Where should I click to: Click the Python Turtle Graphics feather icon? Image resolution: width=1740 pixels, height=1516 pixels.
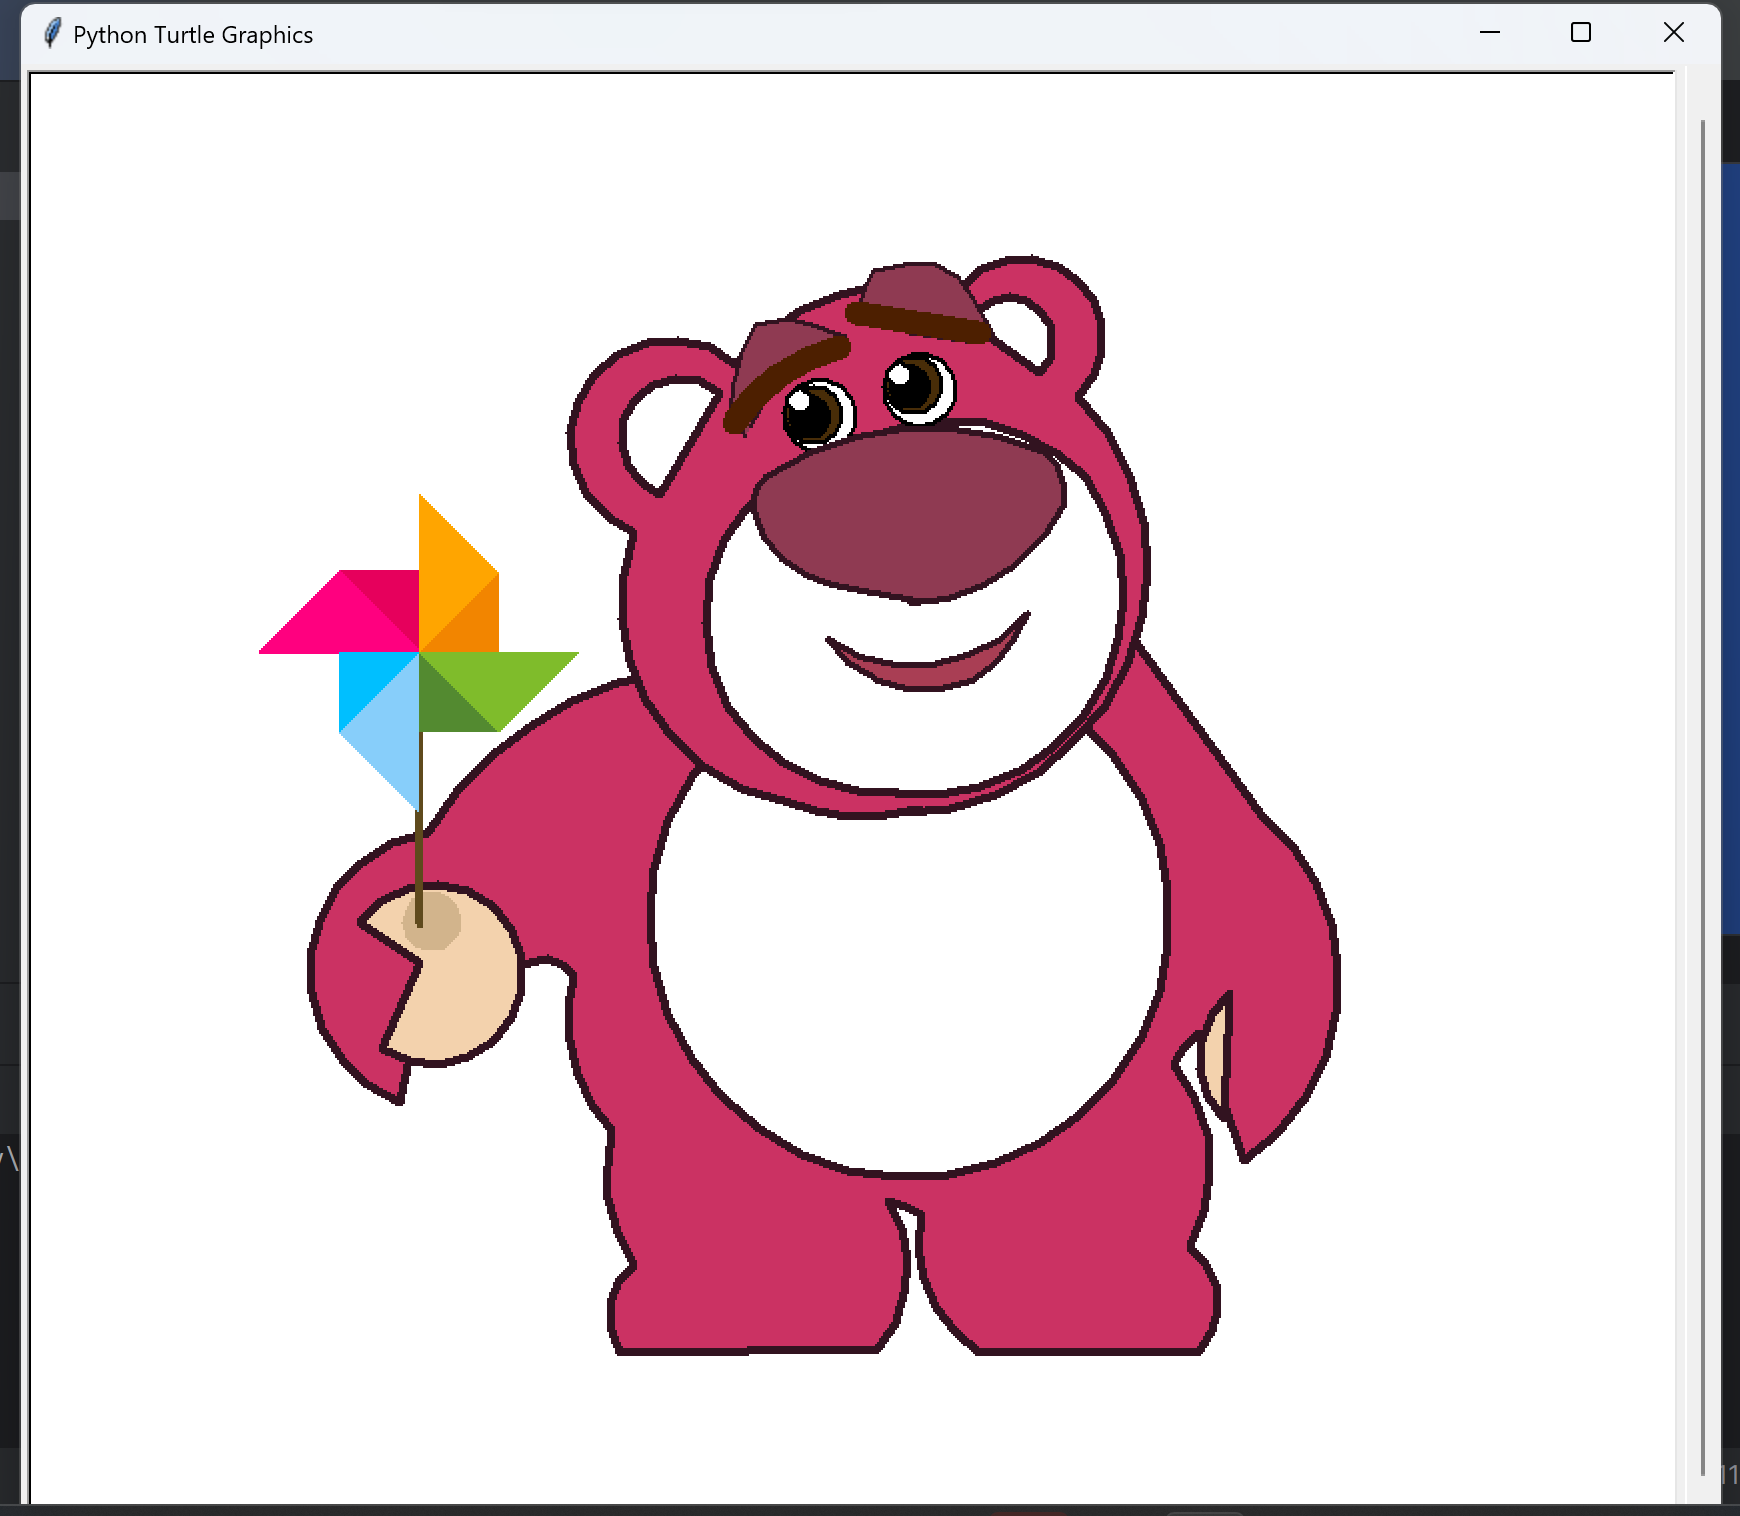(53, 34)
